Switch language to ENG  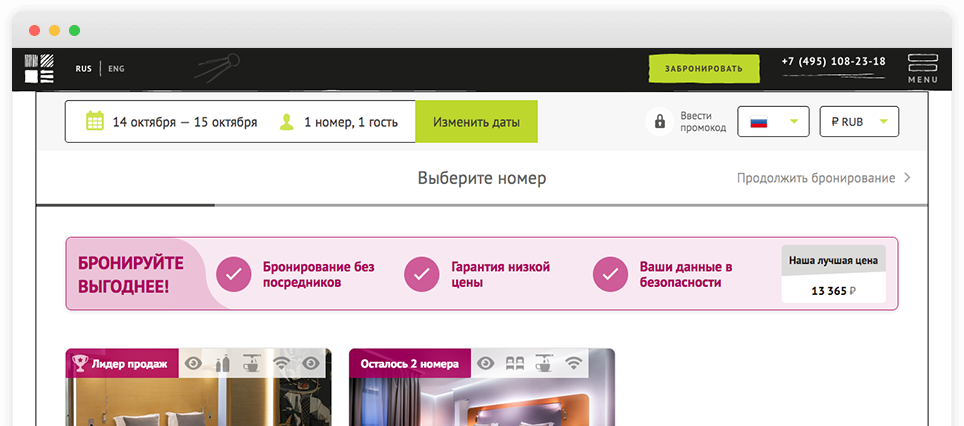(x=116, y=69)
